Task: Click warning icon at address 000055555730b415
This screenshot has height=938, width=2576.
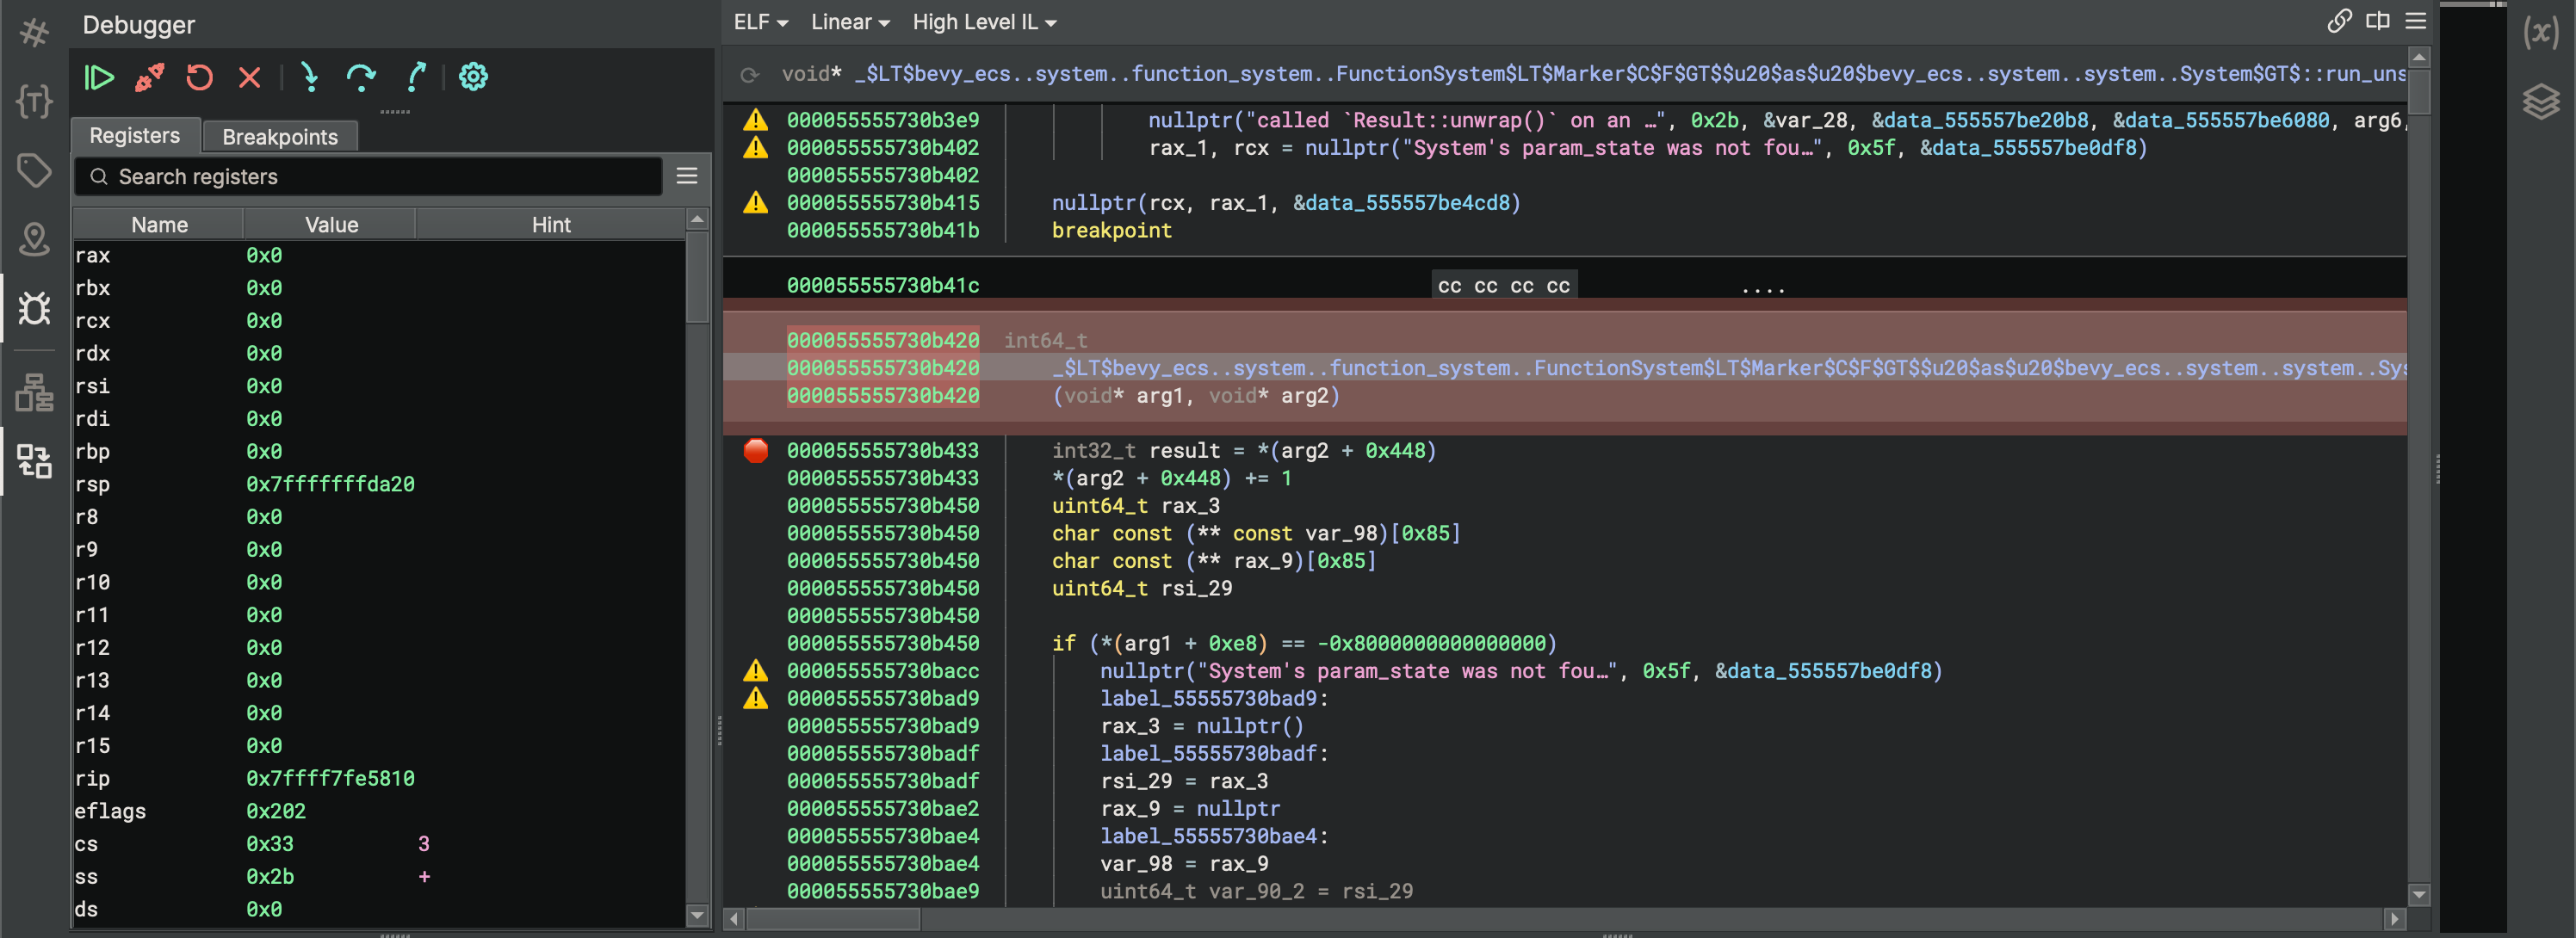Action: 756,203
